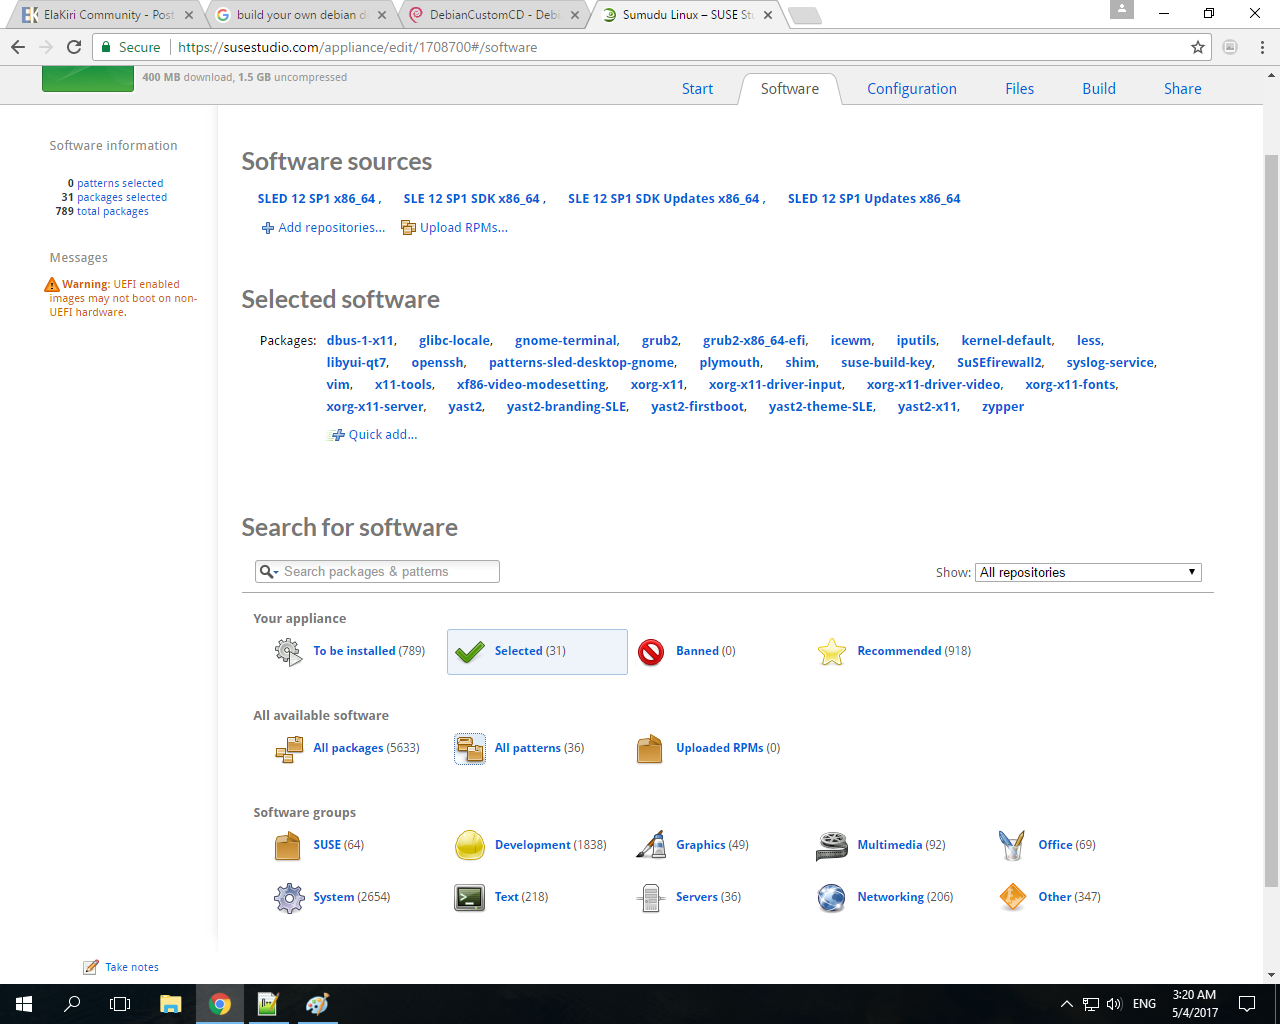Viewport: 1280px width, 1024px height.
Task: Click the Uploaded RPMs box icon
Action: (650, 749)
